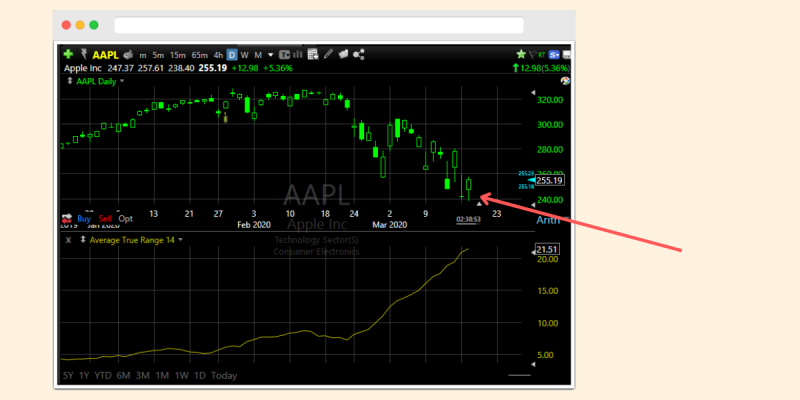
Task: Click the news folder icon
Action: [x=343, y=54]
